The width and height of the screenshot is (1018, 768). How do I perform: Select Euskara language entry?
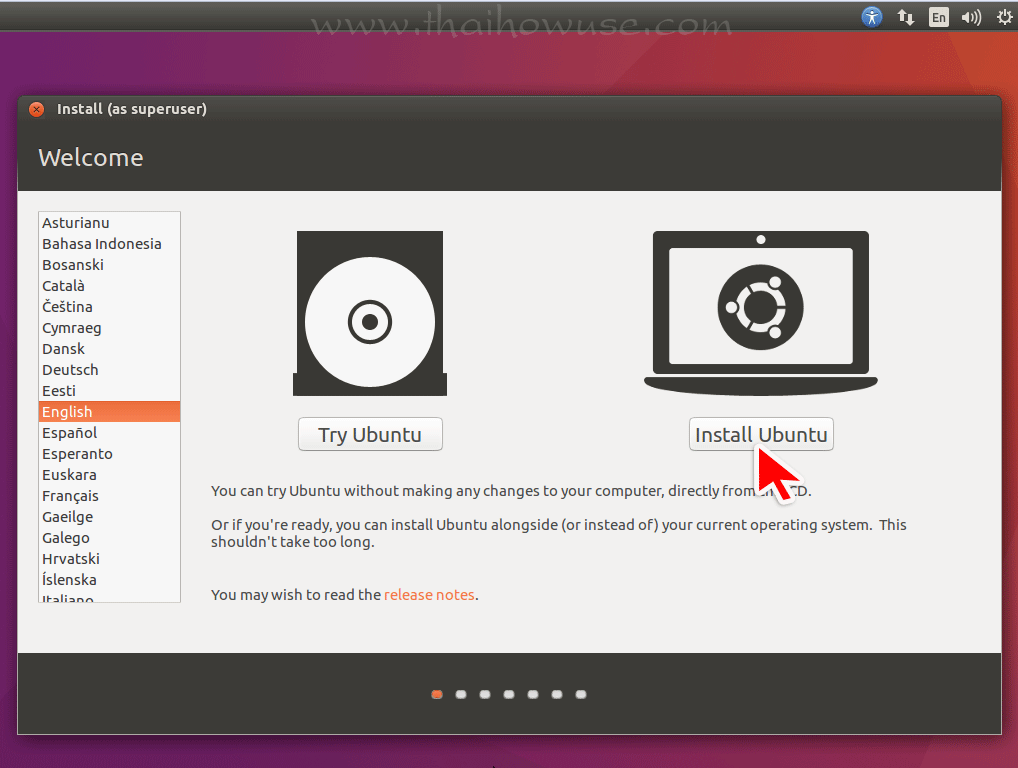click(x=109, y=475)
